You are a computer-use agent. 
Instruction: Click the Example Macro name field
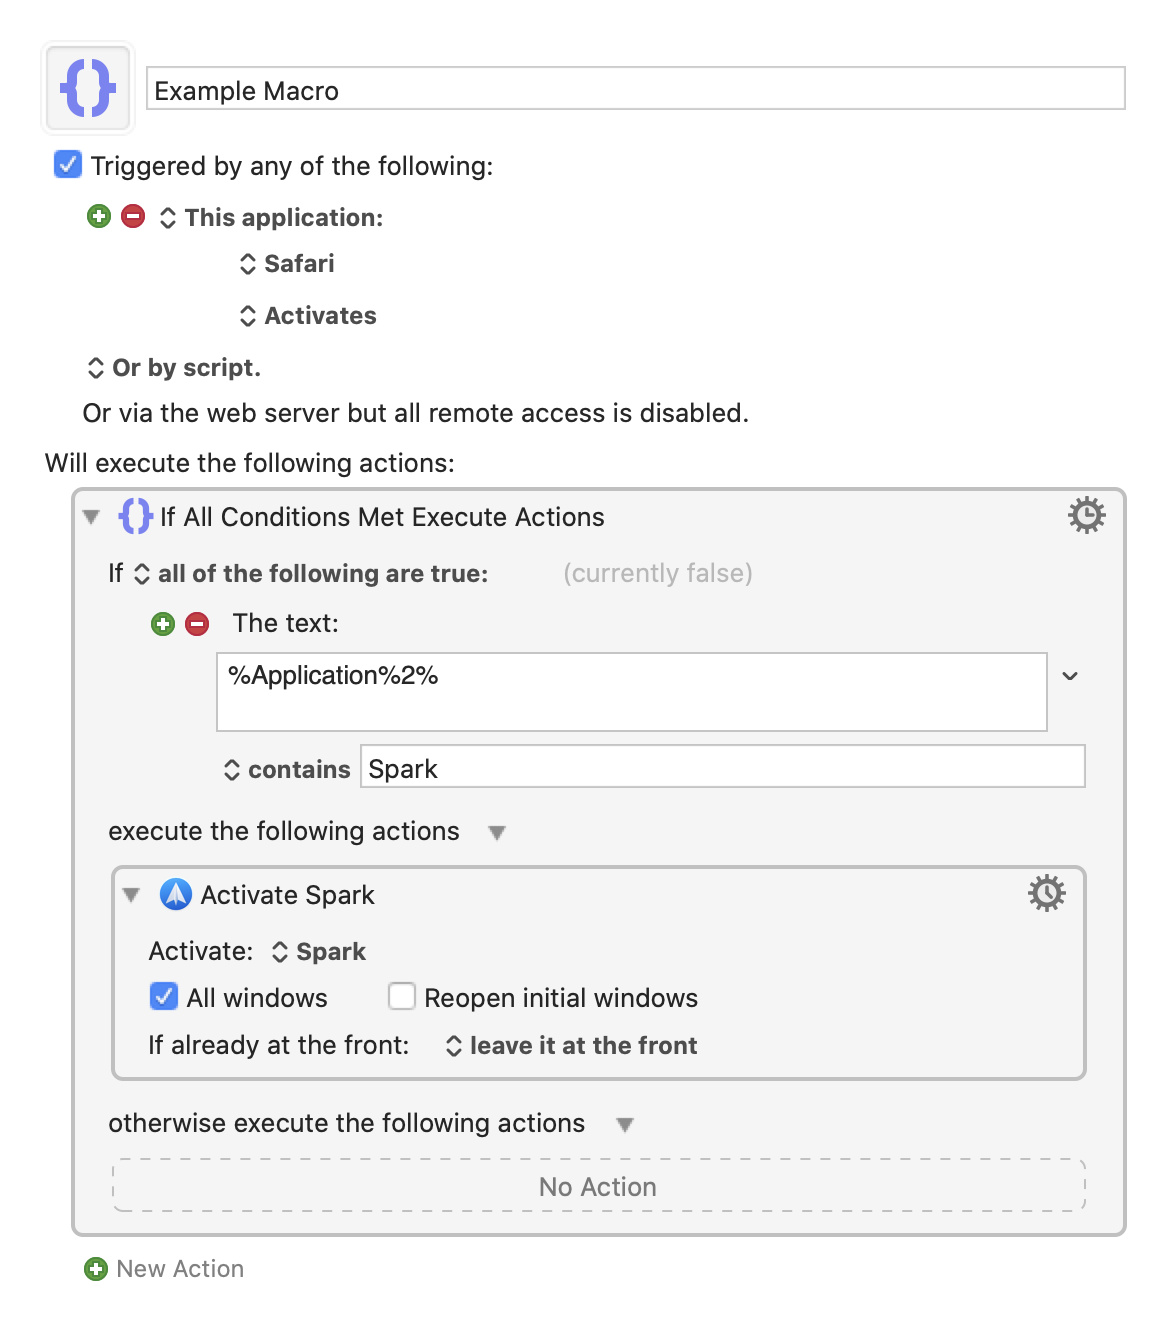(636, 89)
